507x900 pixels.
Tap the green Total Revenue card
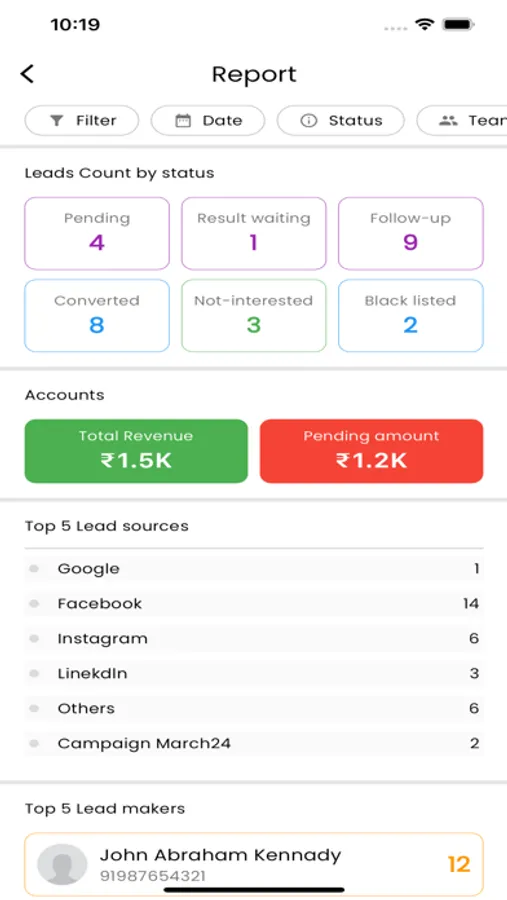click(x=136, y=451)
